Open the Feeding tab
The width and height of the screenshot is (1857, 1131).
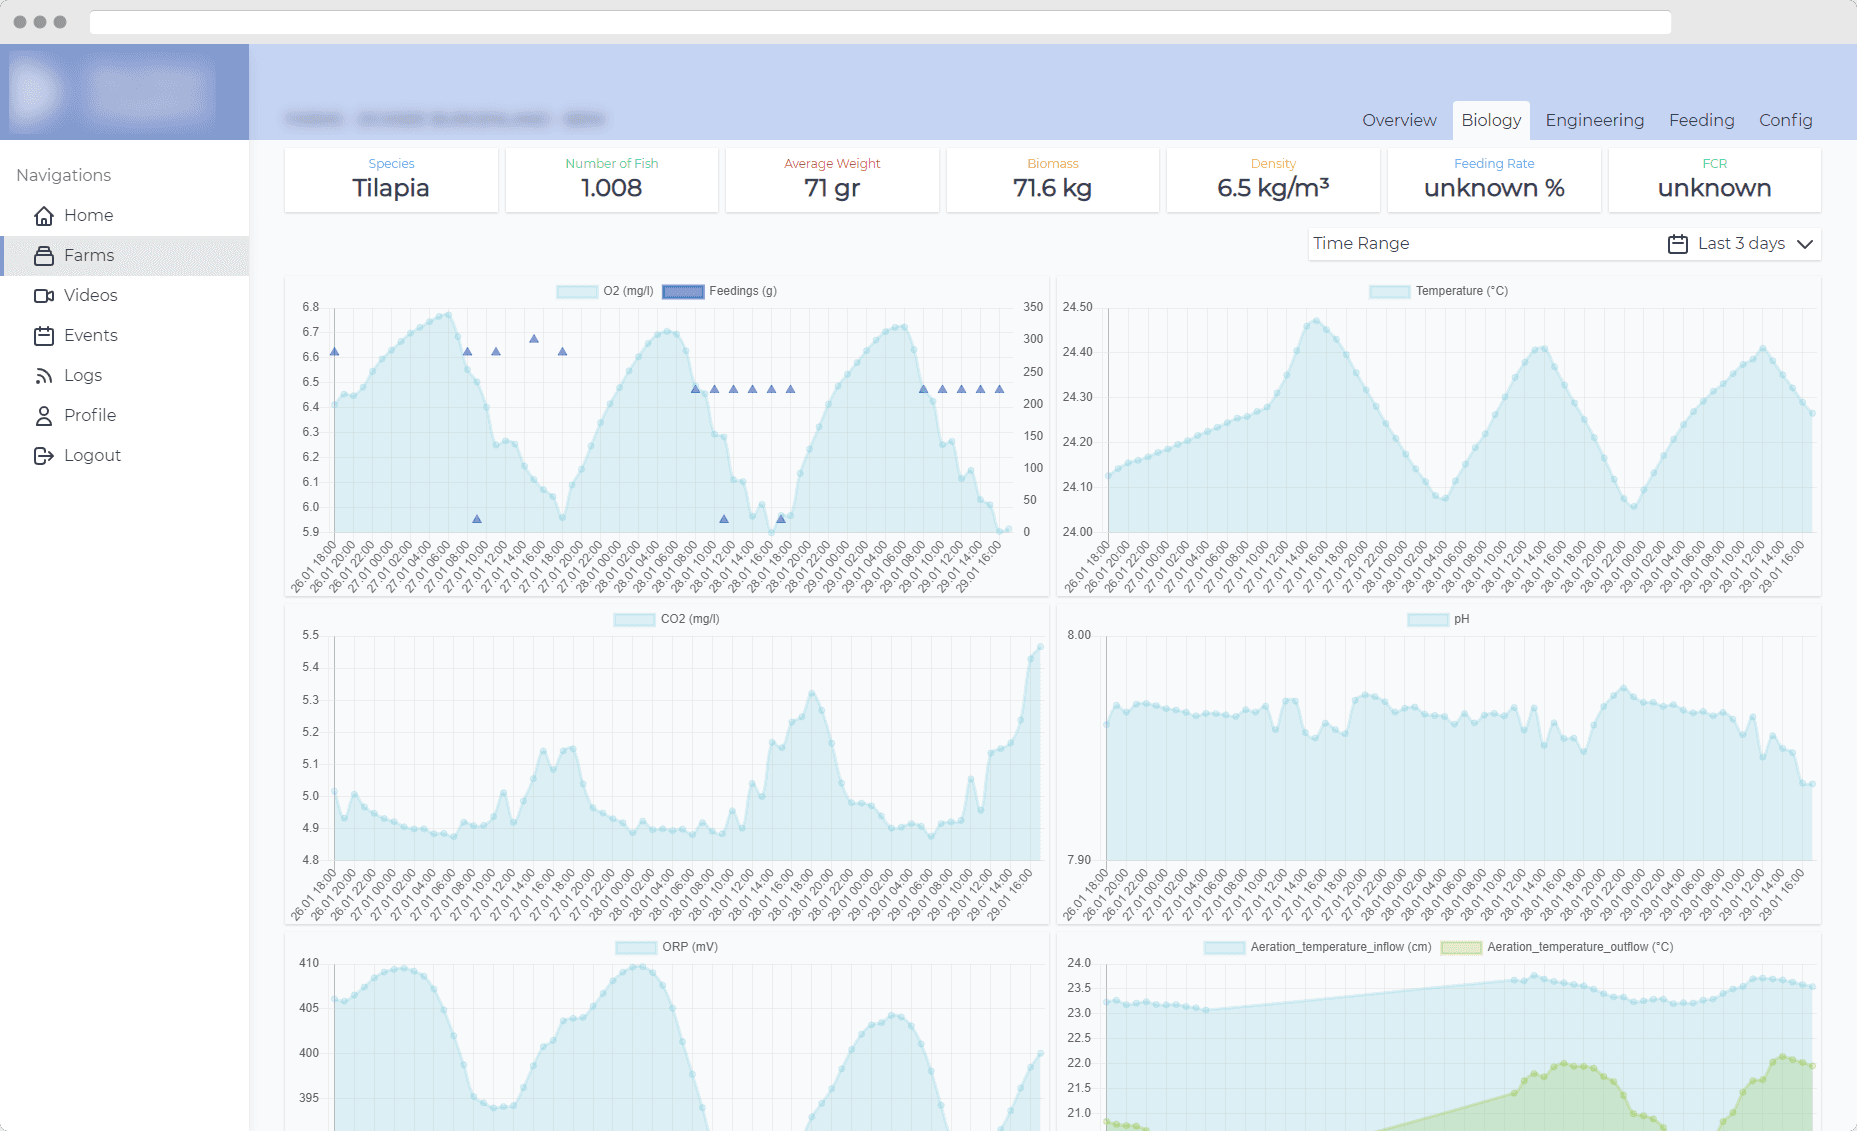(x=1701, y=120)
